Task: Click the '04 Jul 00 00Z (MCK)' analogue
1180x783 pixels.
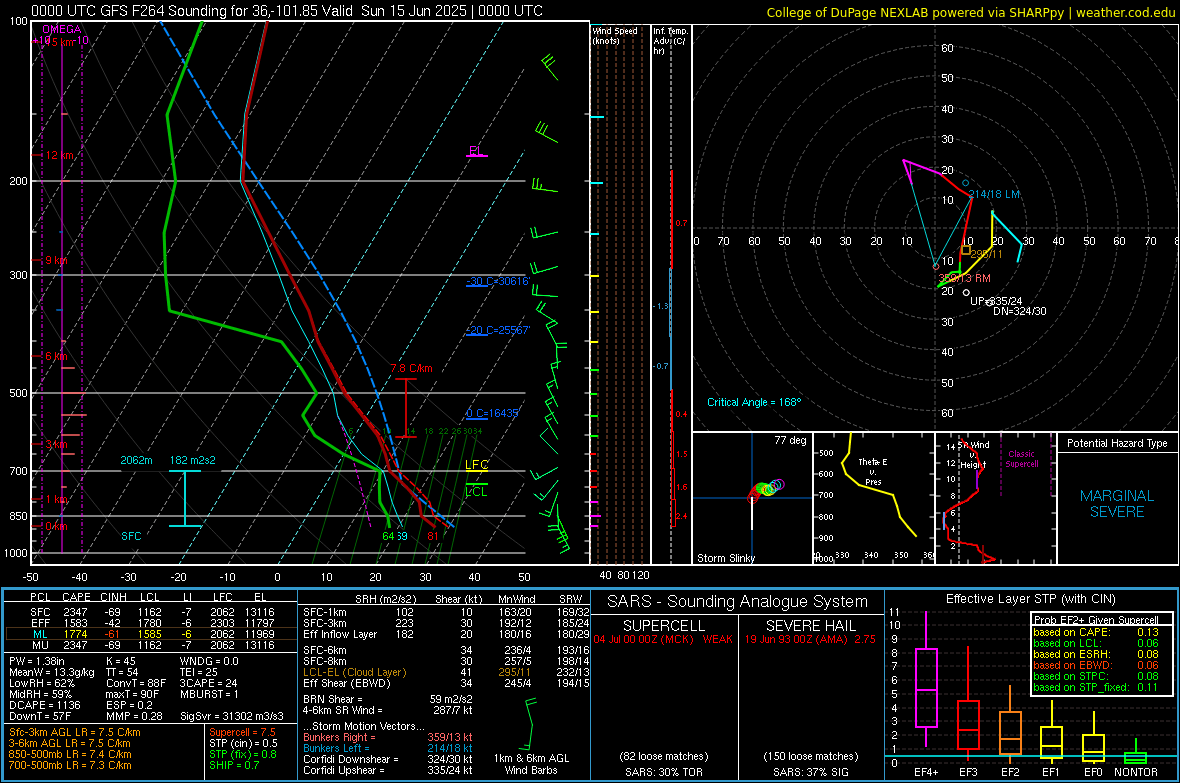Action: point(643,639)
